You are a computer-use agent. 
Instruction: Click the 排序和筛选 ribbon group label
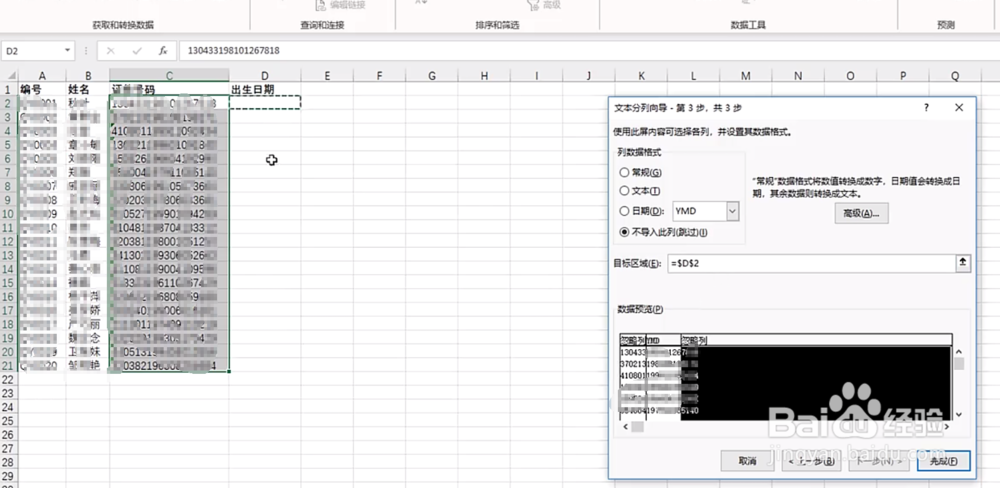tap(497, 26)
